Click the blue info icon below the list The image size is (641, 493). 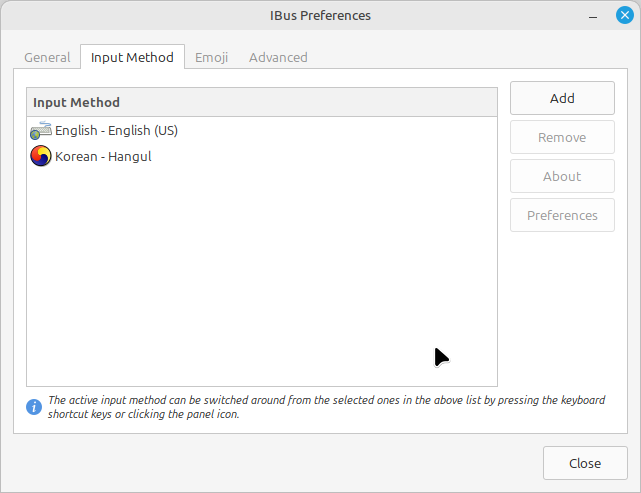(34, 407)
